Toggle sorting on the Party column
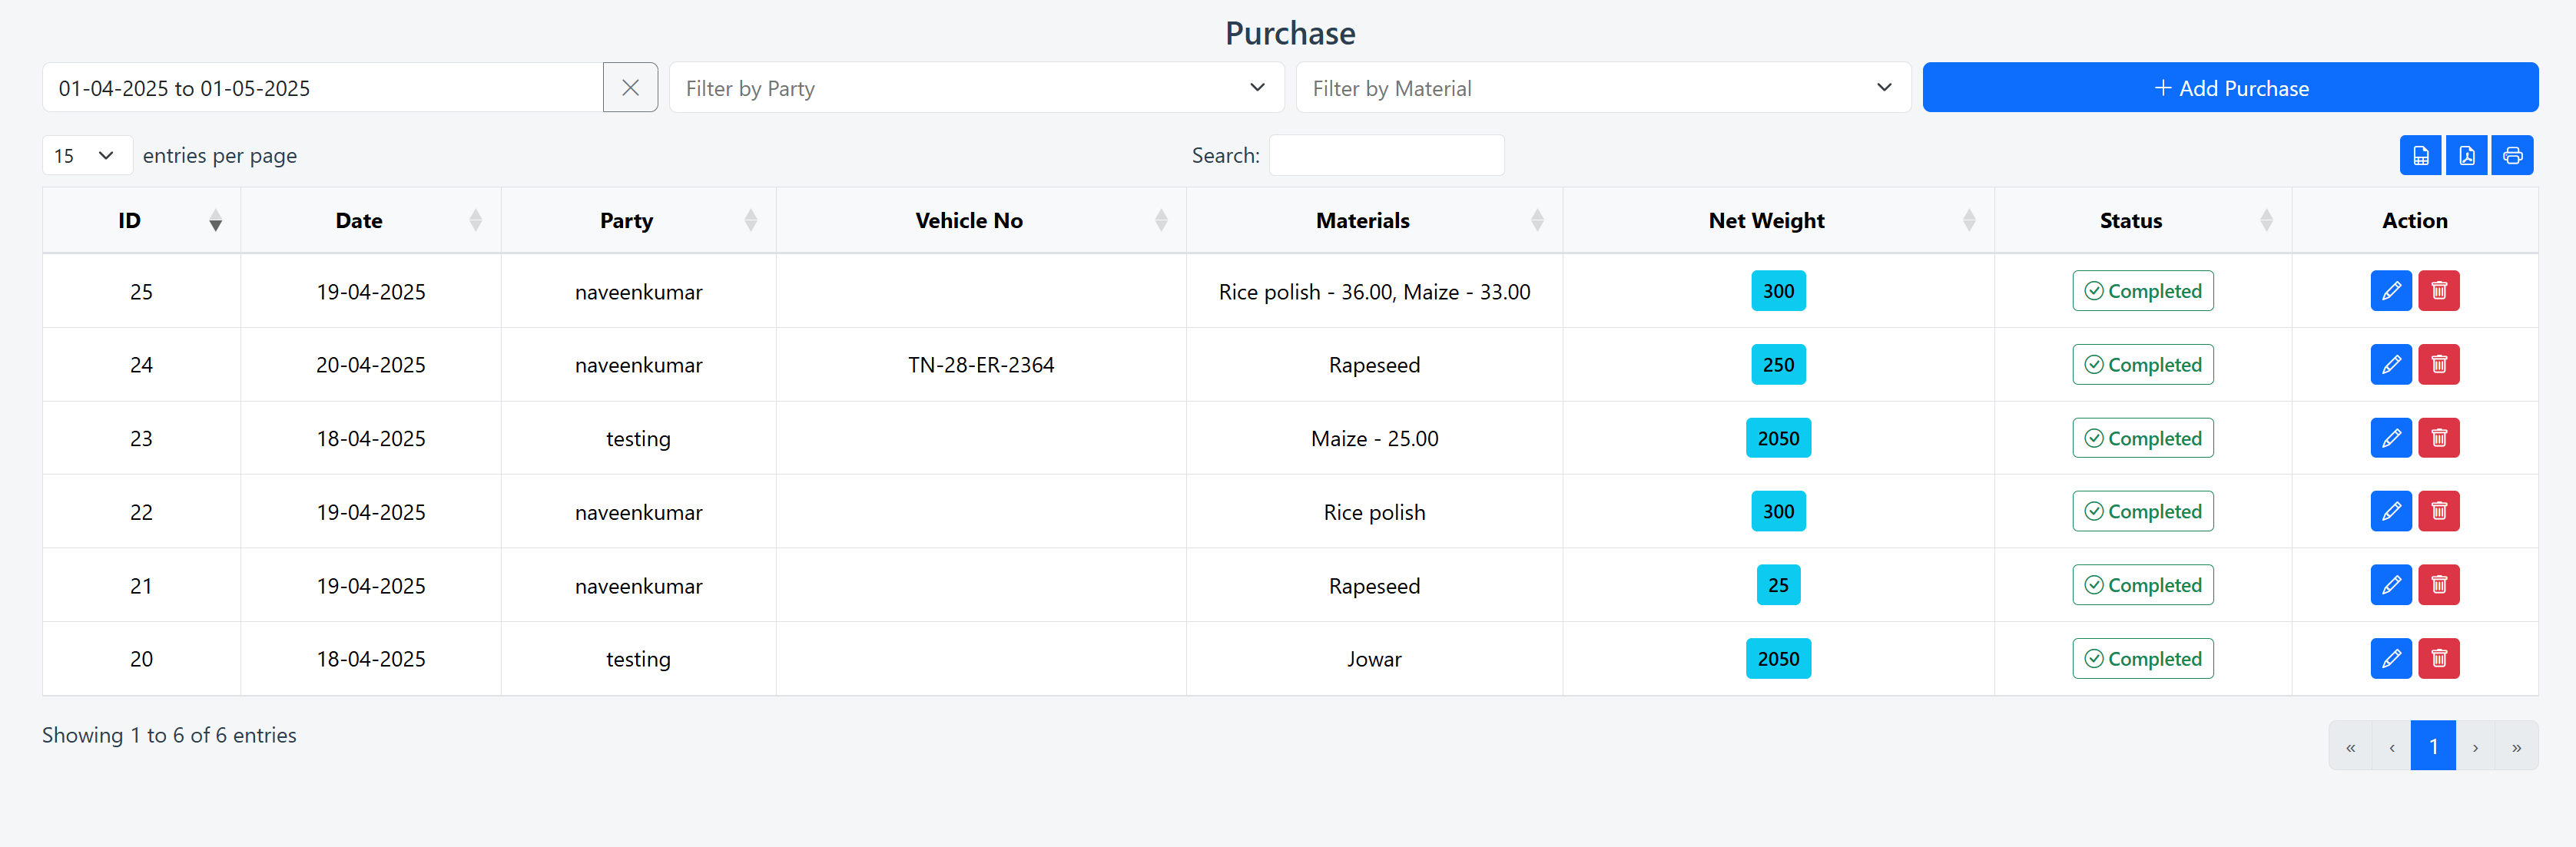 tap(751, 220)
